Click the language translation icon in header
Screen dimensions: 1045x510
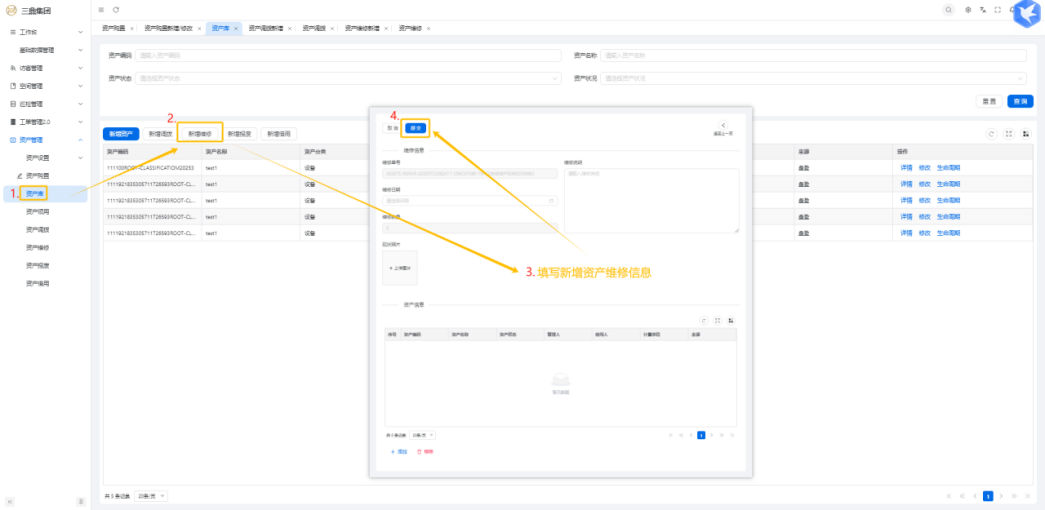pyautogui.click(x=981, y=9)
